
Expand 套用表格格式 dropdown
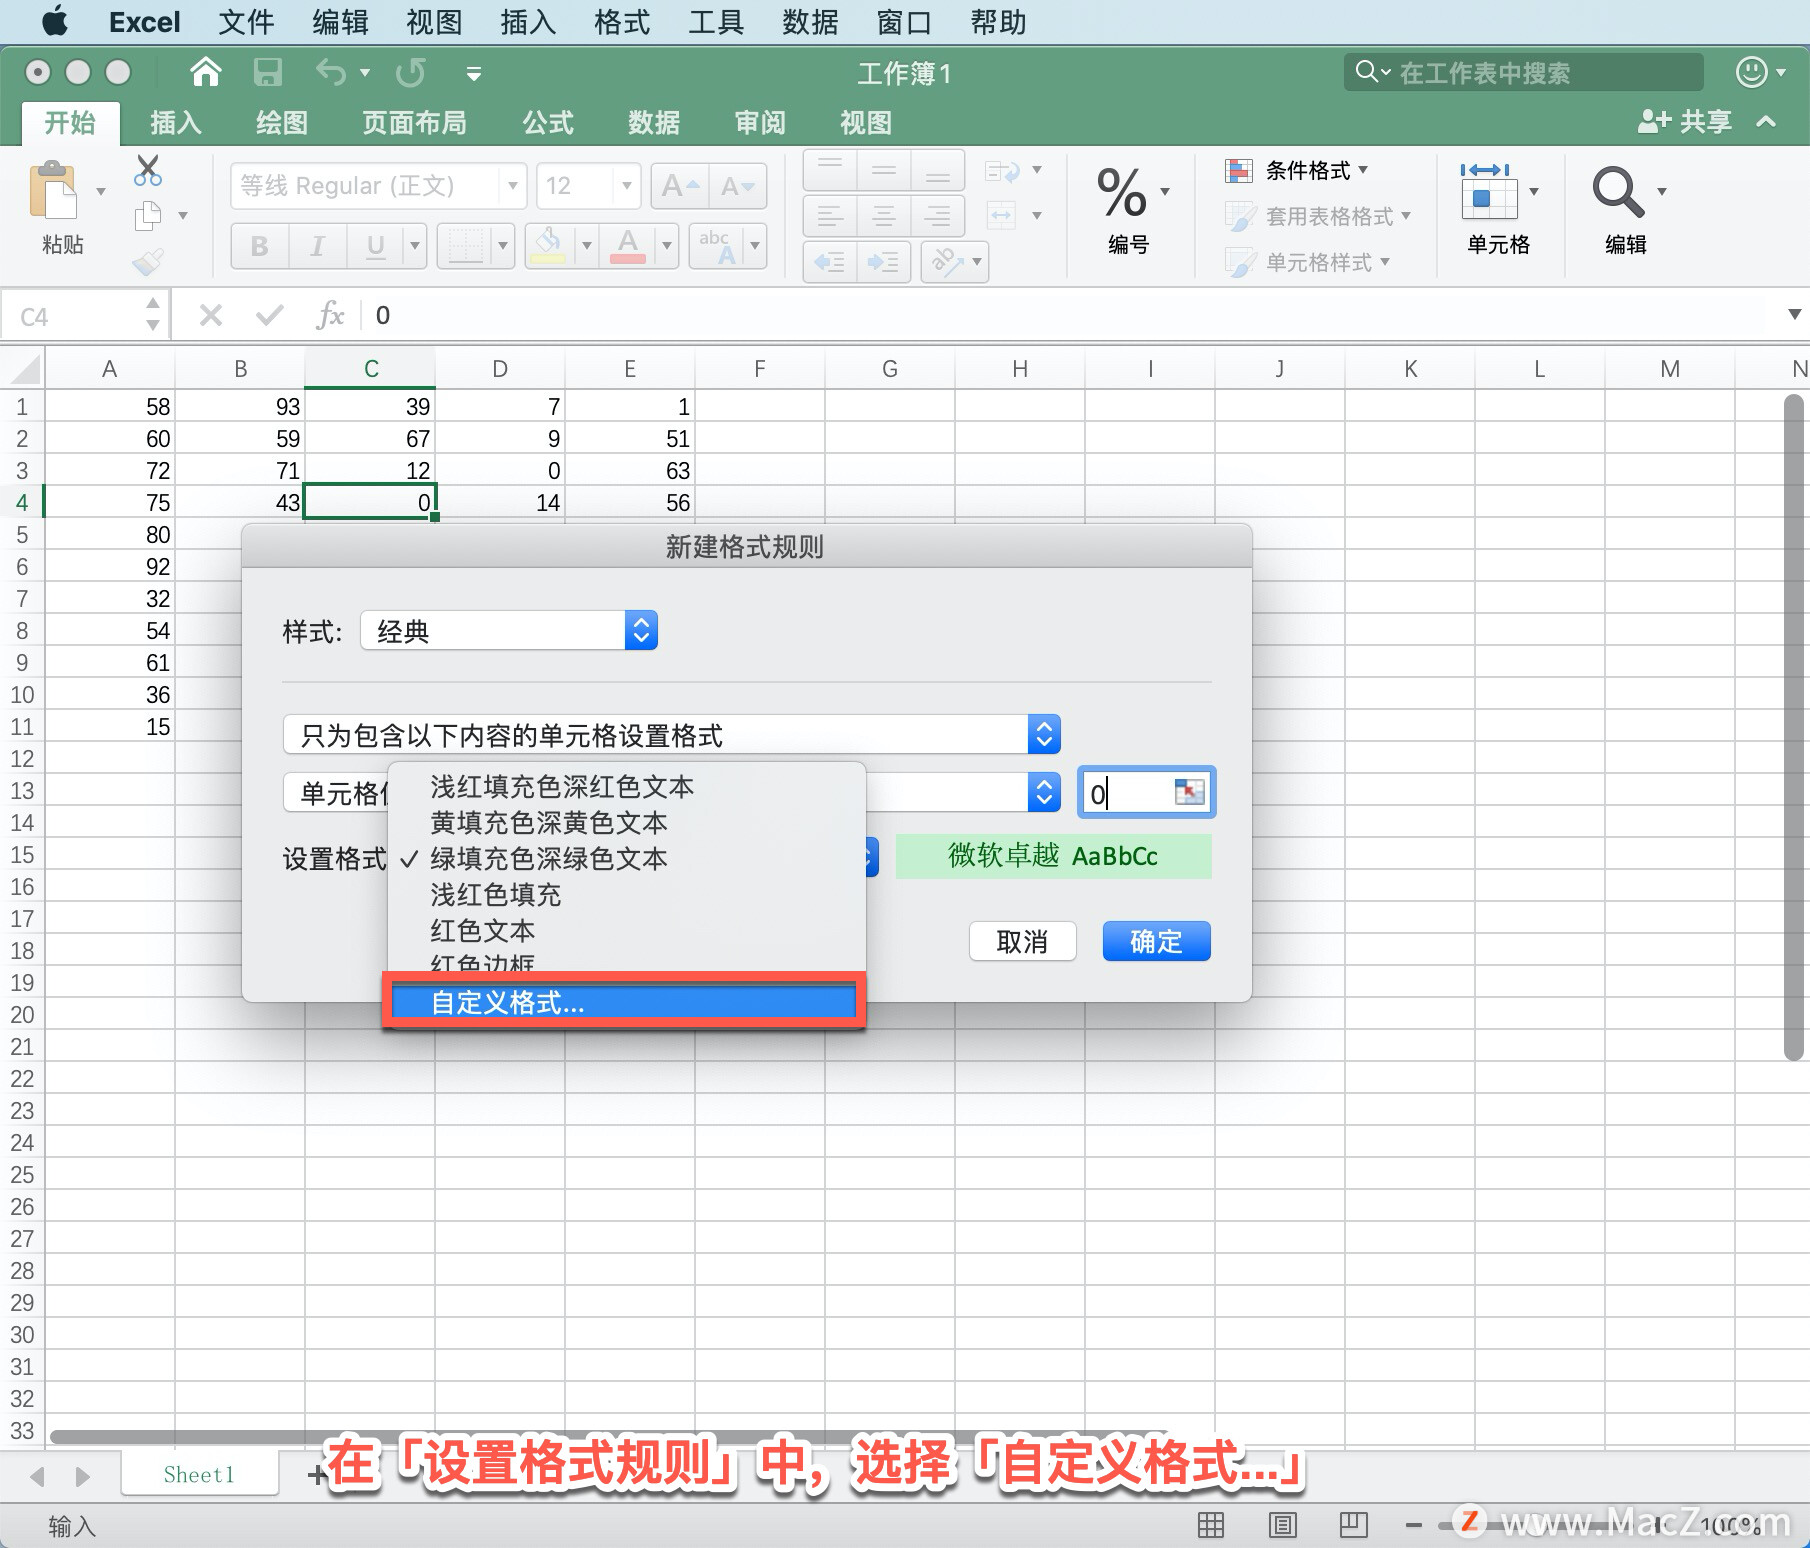pyautogui.click(x=1318, y=216)
